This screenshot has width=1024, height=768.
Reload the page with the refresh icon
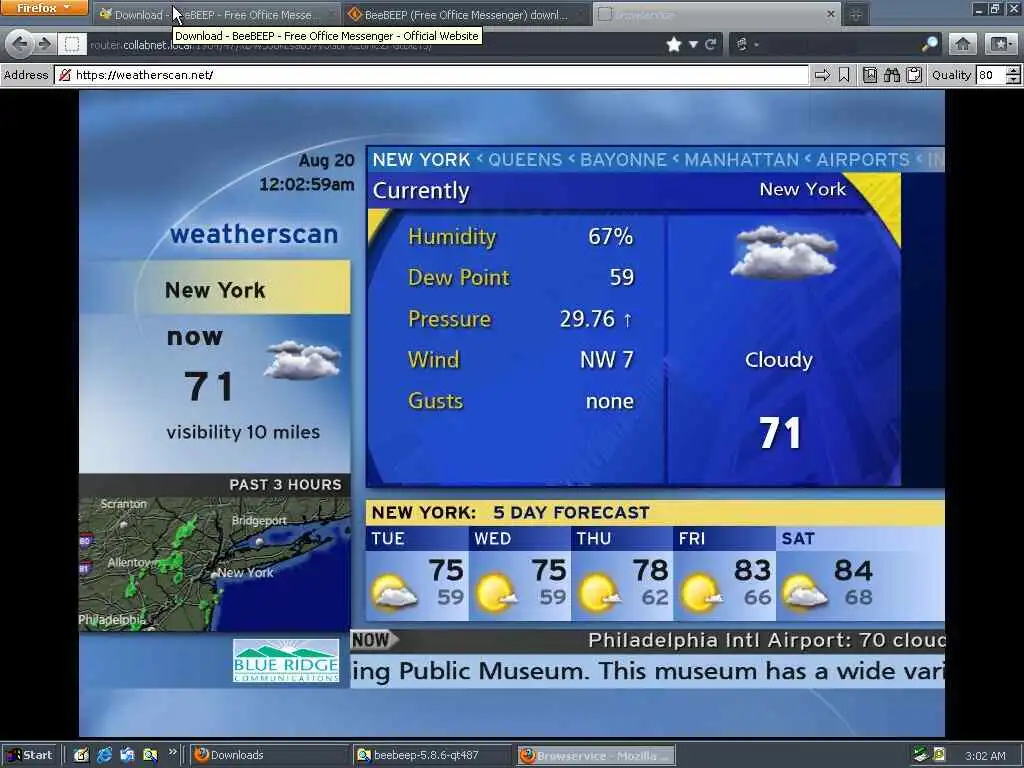(711, 44)
